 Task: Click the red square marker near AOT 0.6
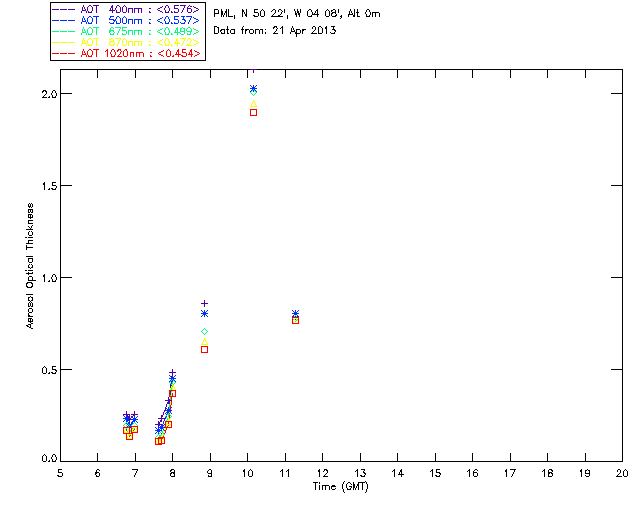click(204, 349)
